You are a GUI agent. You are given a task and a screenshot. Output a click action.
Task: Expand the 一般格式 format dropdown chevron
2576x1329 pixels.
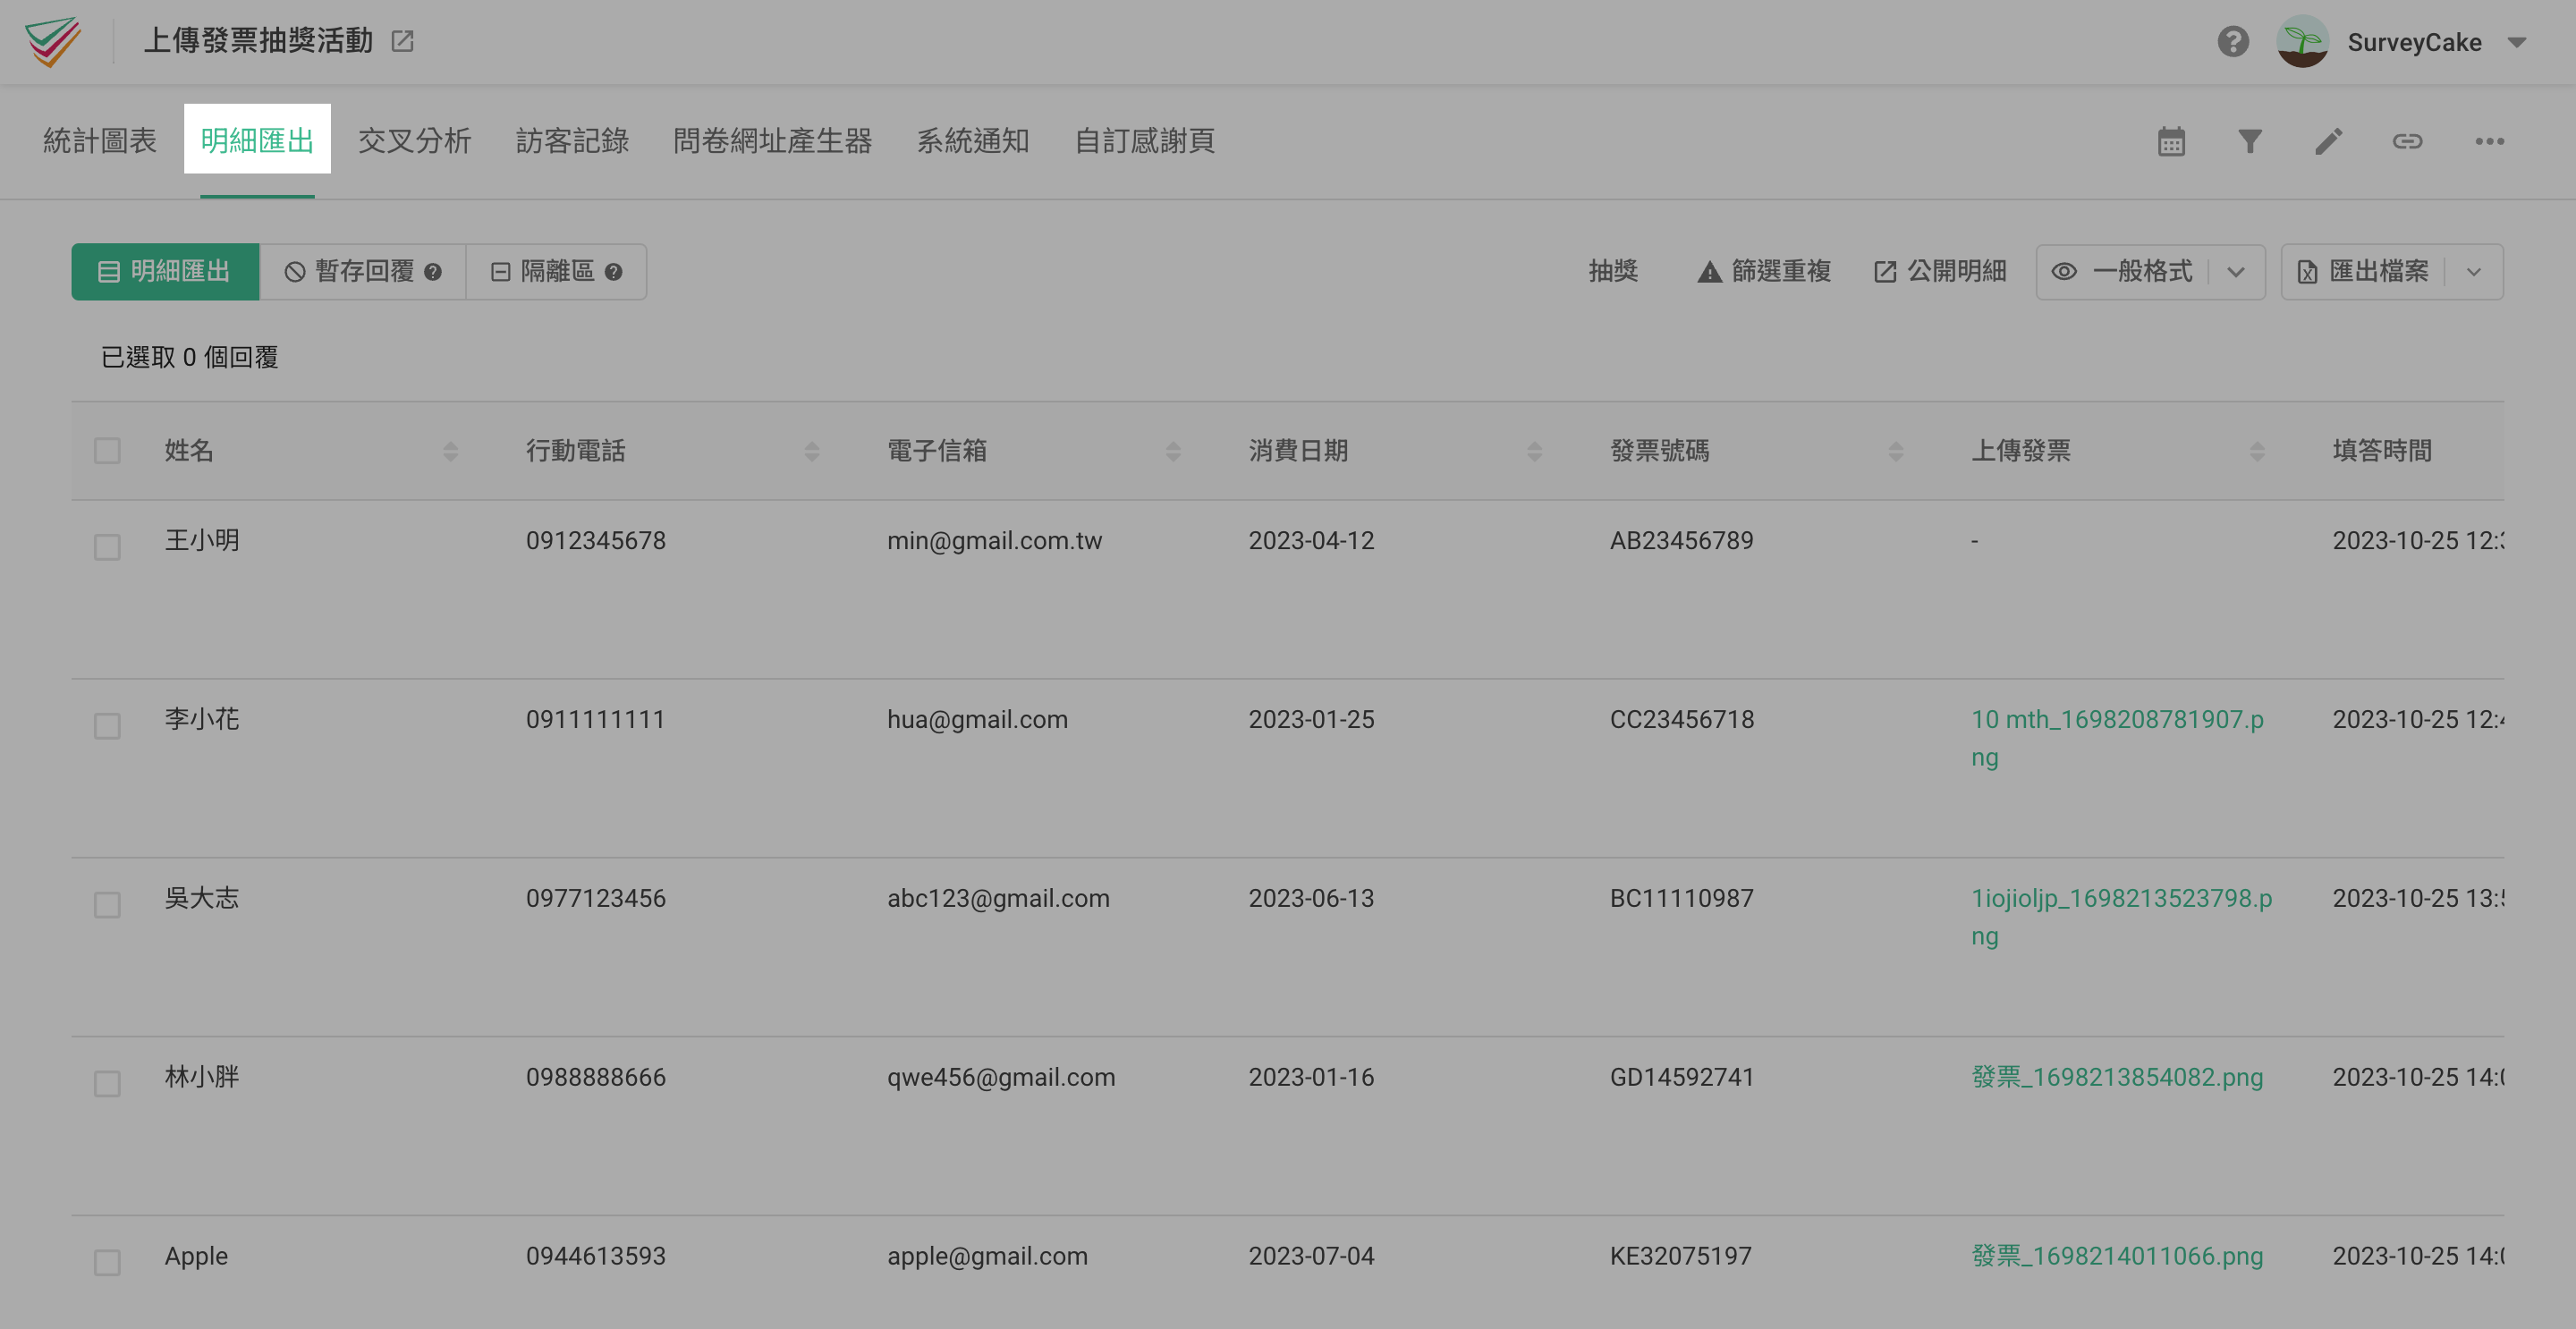2236,272
